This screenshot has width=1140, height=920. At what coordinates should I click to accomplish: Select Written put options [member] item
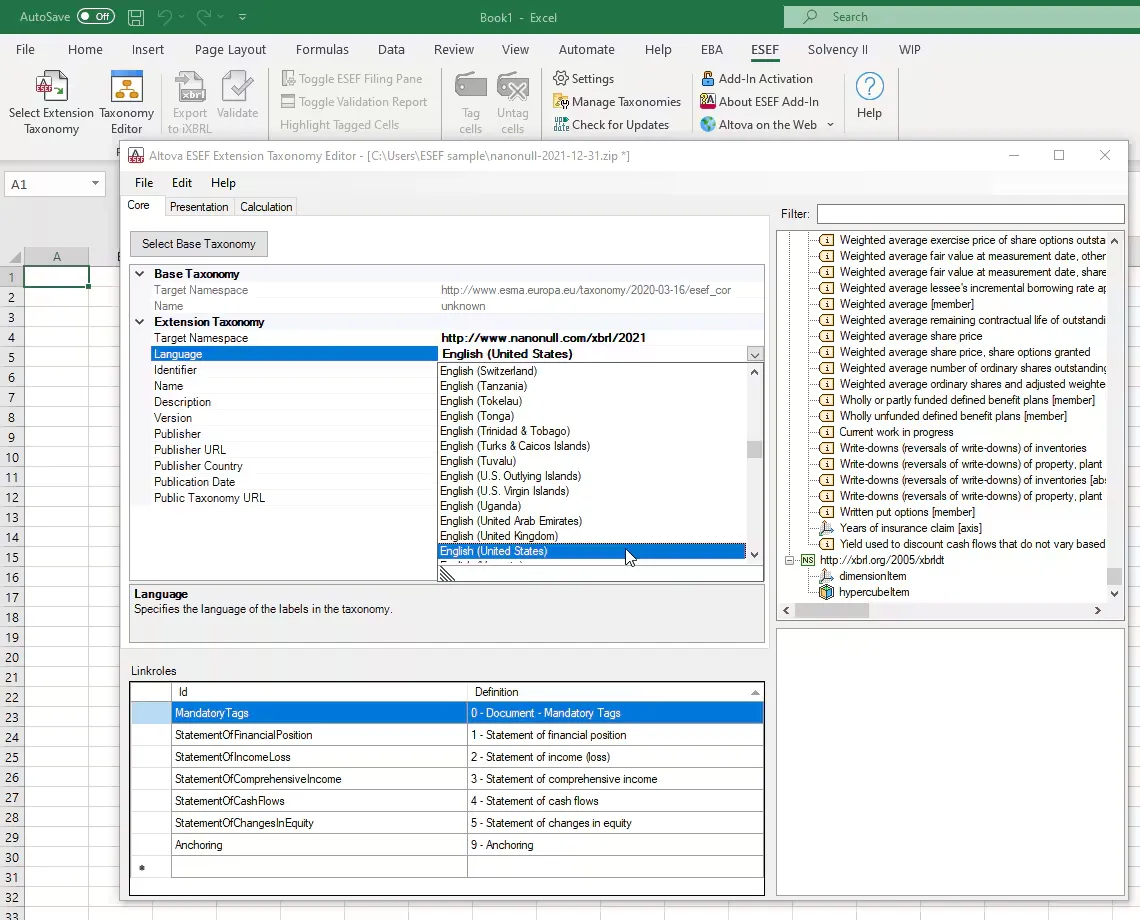907,512
